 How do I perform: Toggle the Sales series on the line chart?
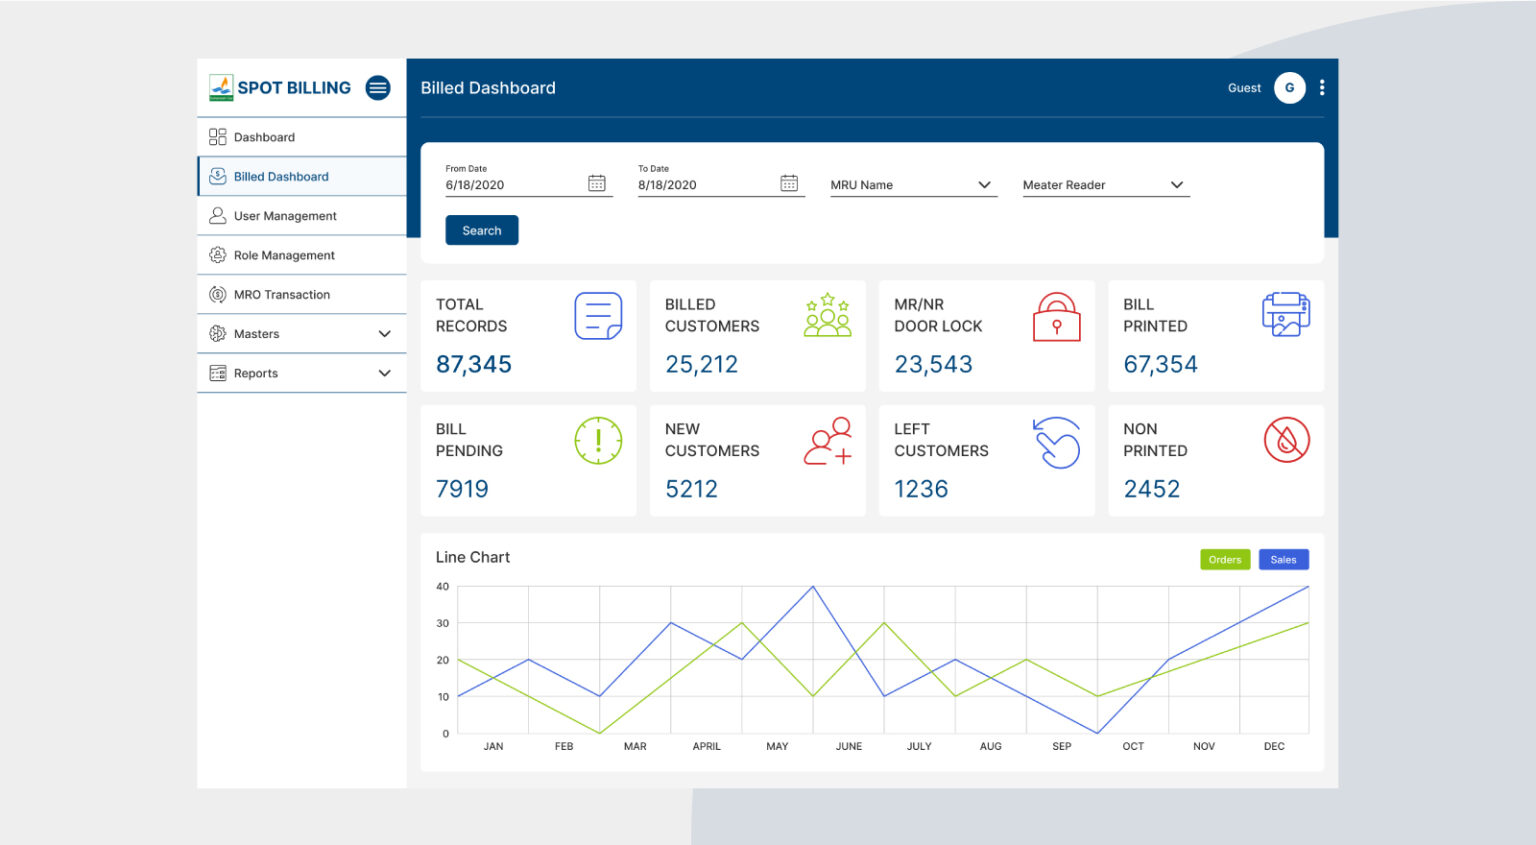point(1283,559)
